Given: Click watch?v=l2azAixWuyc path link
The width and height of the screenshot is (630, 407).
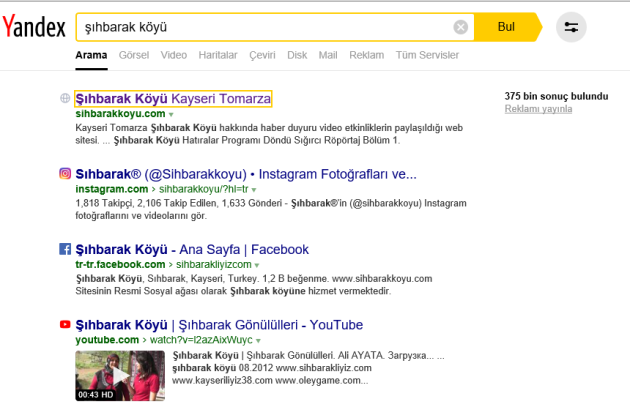Looking at the screenshot, I should pyautogui.click(x=201, y=340).
